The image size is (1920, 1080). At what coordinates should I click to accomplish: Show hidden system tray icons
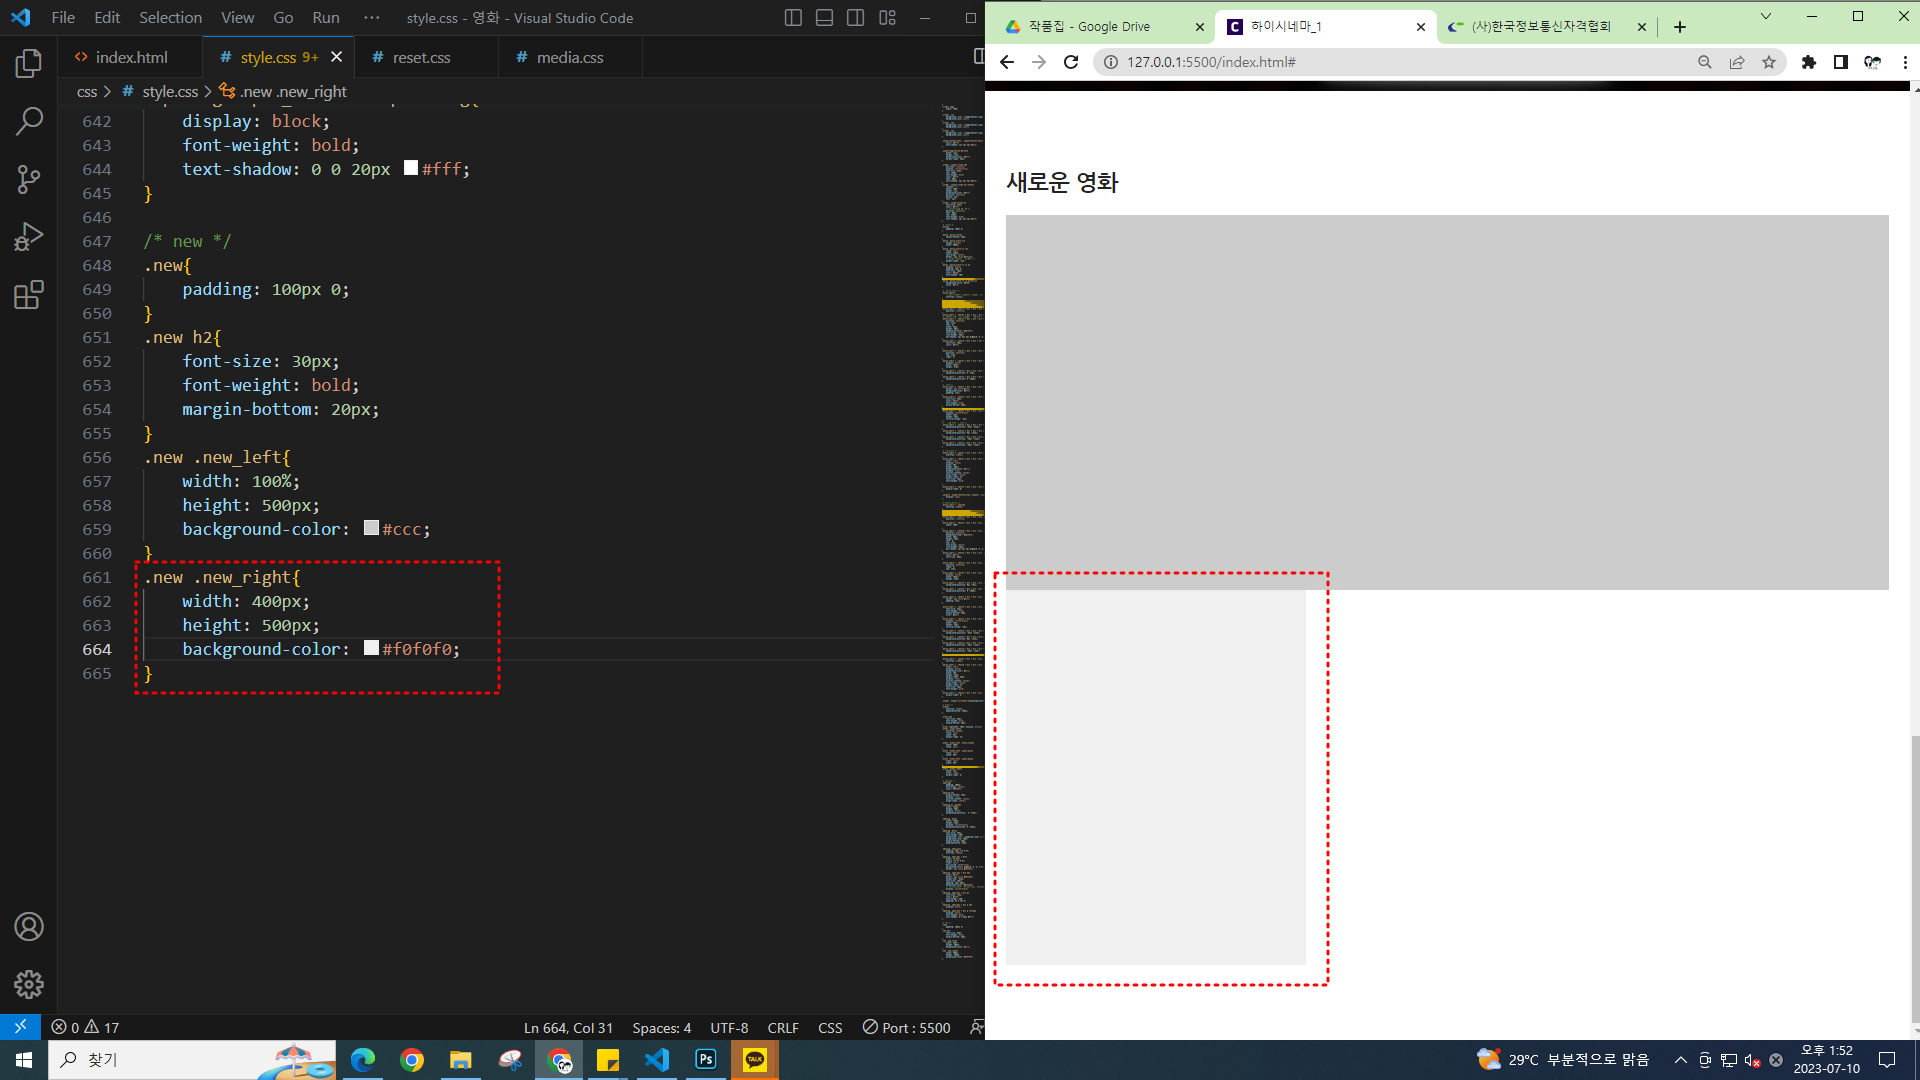point(1680,1060)
